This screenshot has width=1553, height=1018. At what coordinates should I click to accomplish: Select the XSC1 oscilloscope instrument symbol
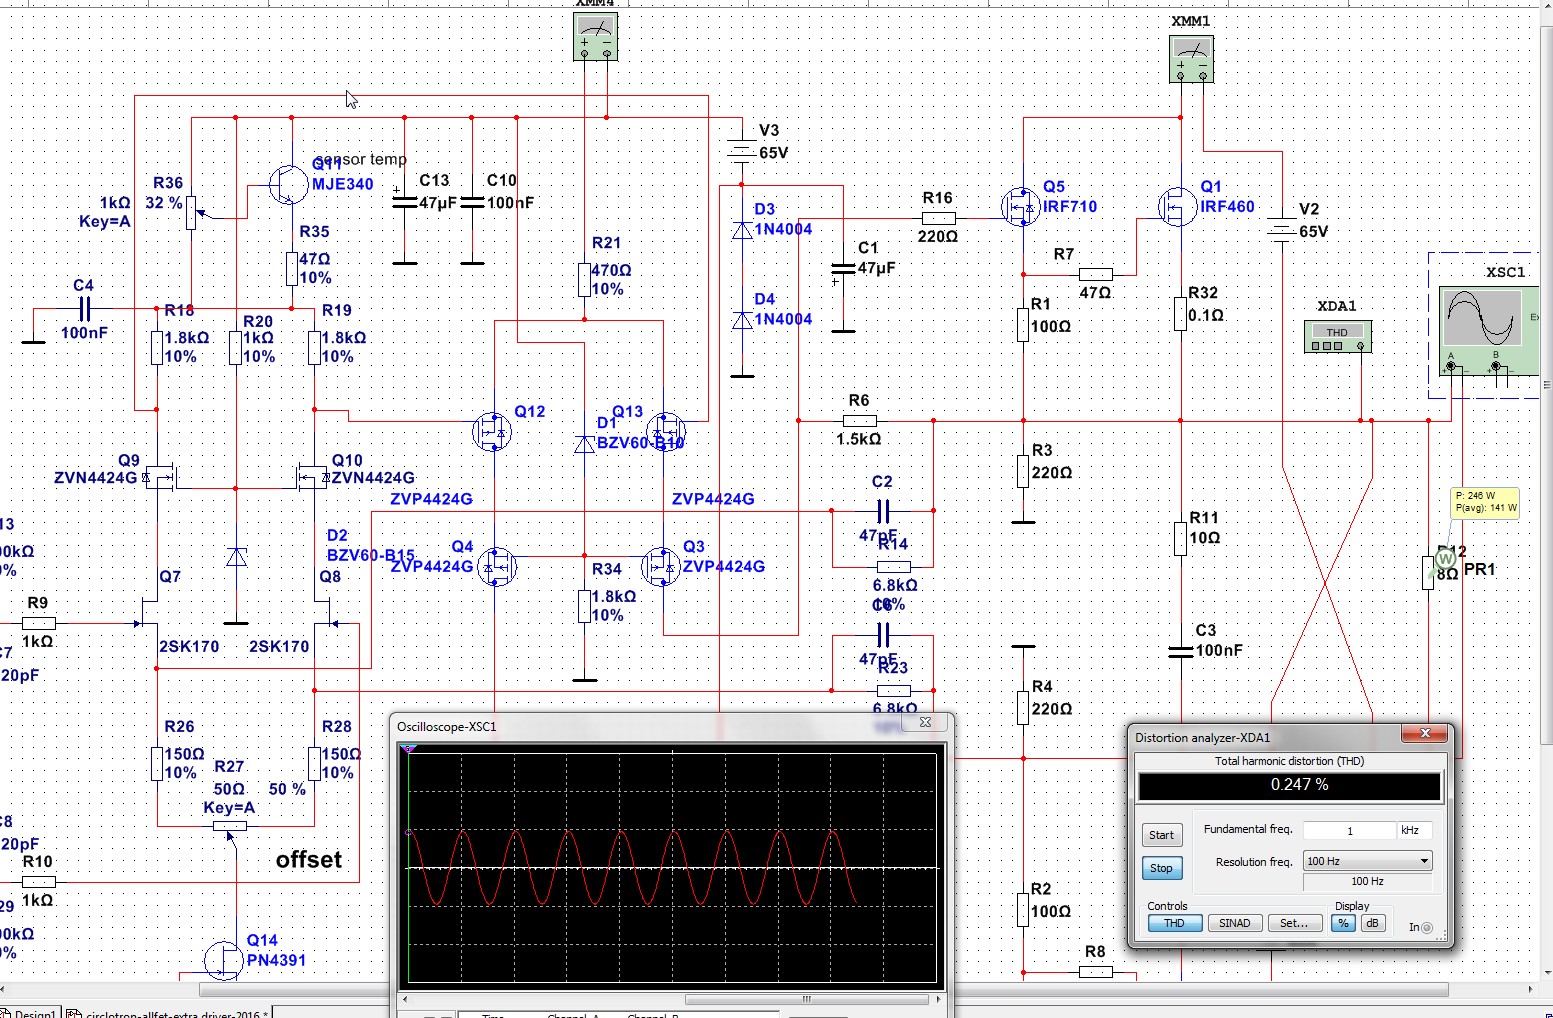click(1489, 332)
